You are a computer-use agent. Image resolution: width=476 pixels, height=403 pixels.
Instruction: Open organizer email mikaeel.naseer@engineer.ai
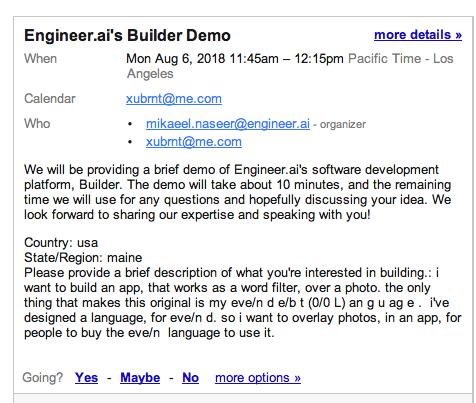point(228,124)
